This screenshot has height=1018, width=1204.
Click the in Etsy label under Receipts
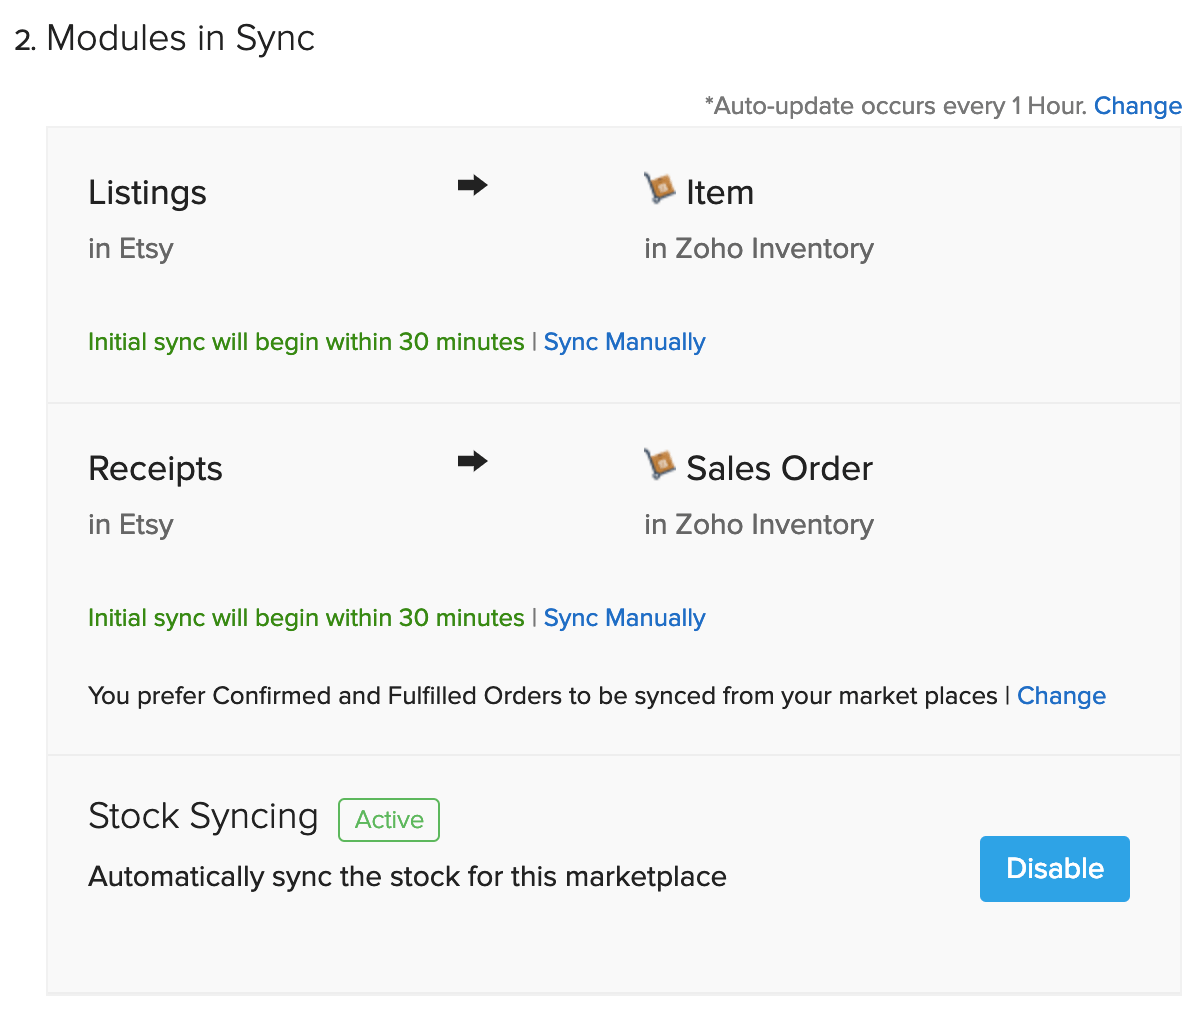131,524
